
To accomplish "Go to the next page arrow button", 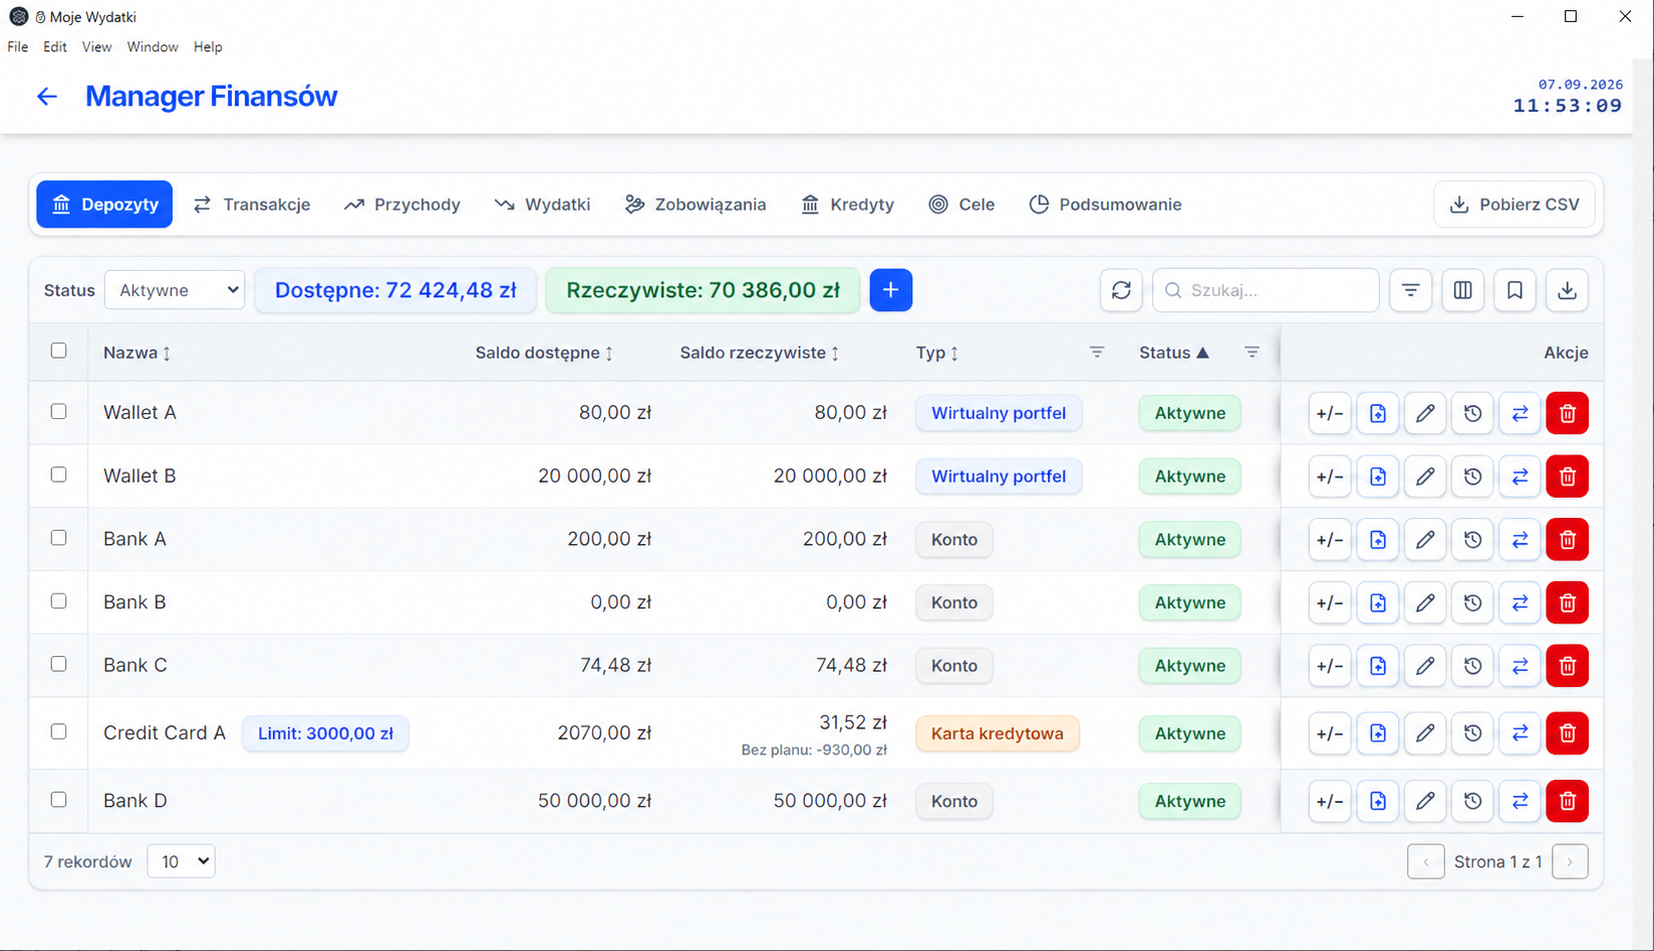I will click(1570, 861).
